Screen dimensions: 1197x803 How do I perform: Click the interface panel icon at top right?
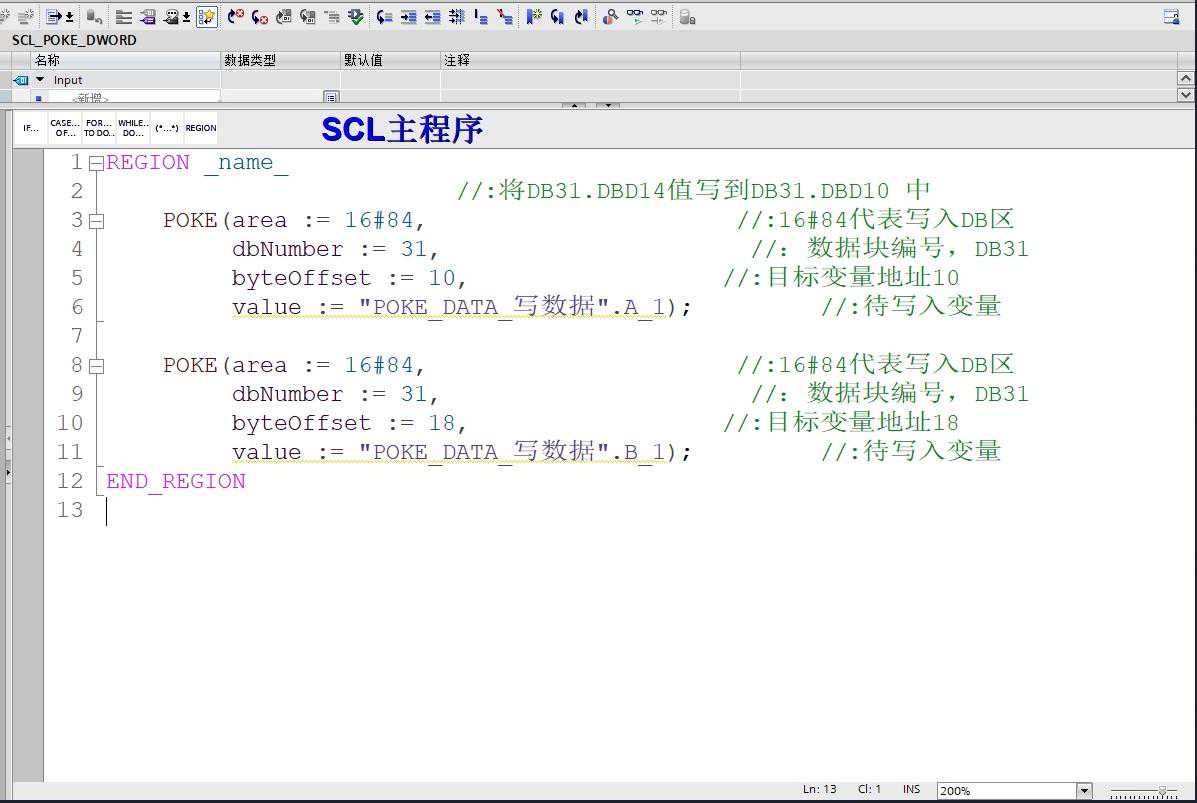tap(1171, 17)
